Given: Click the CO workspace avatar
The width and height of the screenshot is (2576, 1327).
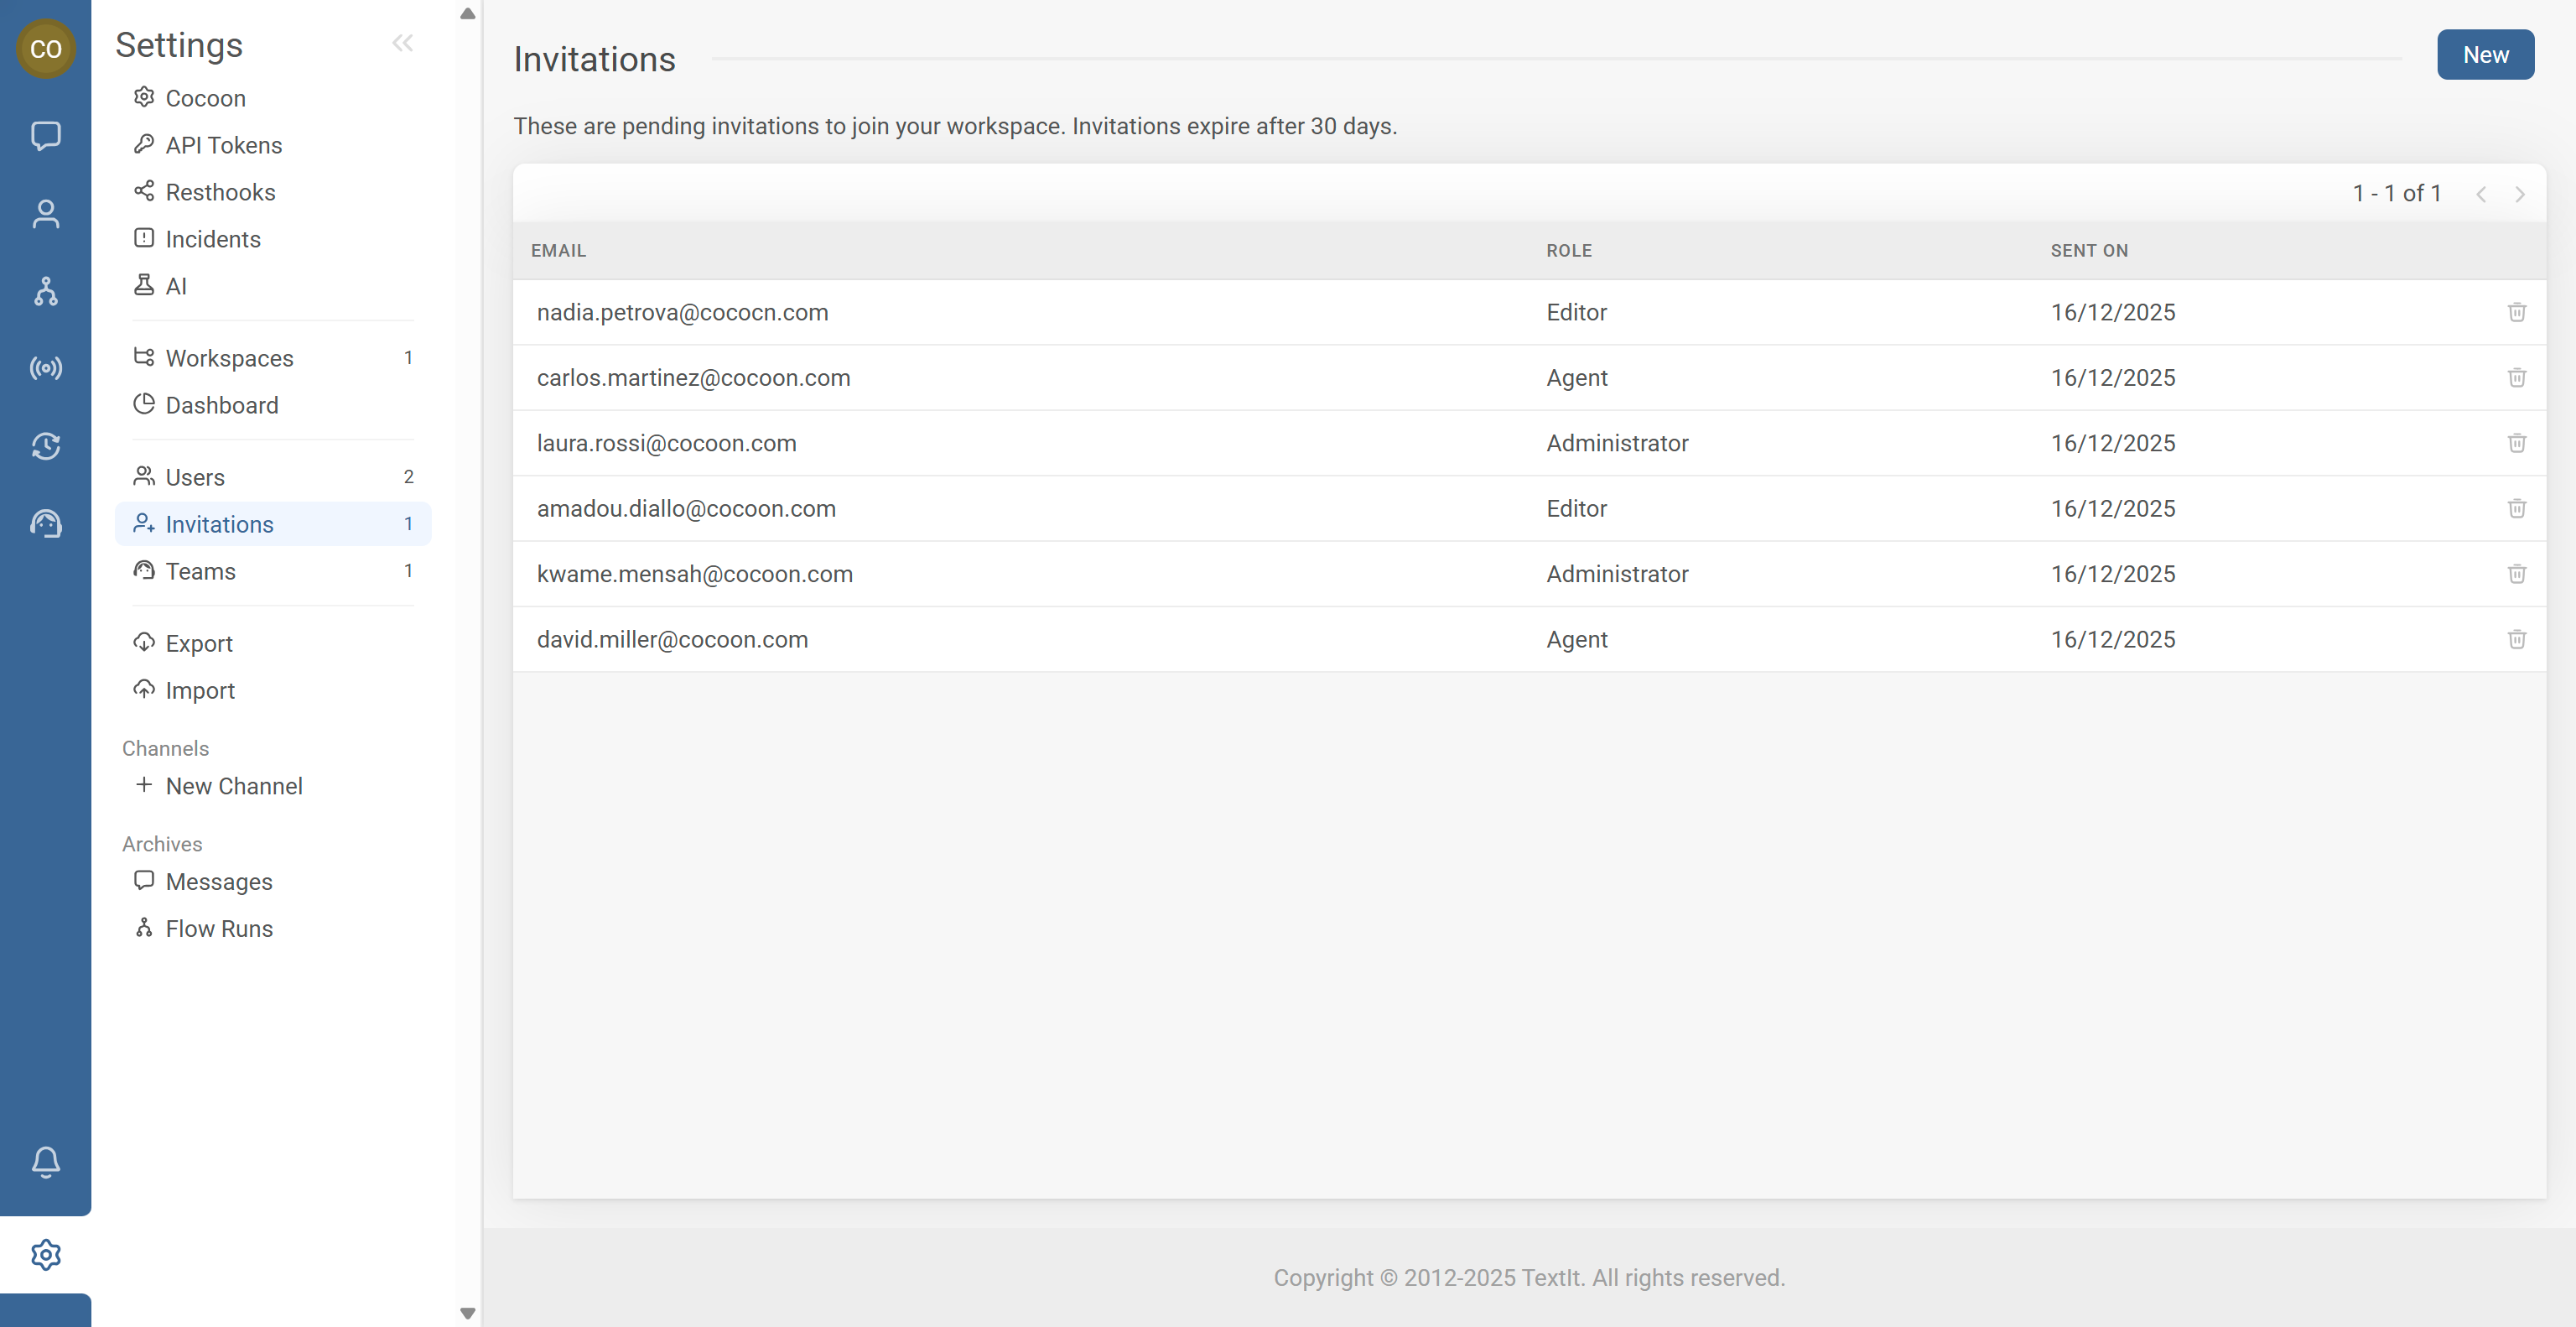Looking at the screenshot, I should 46,48.
